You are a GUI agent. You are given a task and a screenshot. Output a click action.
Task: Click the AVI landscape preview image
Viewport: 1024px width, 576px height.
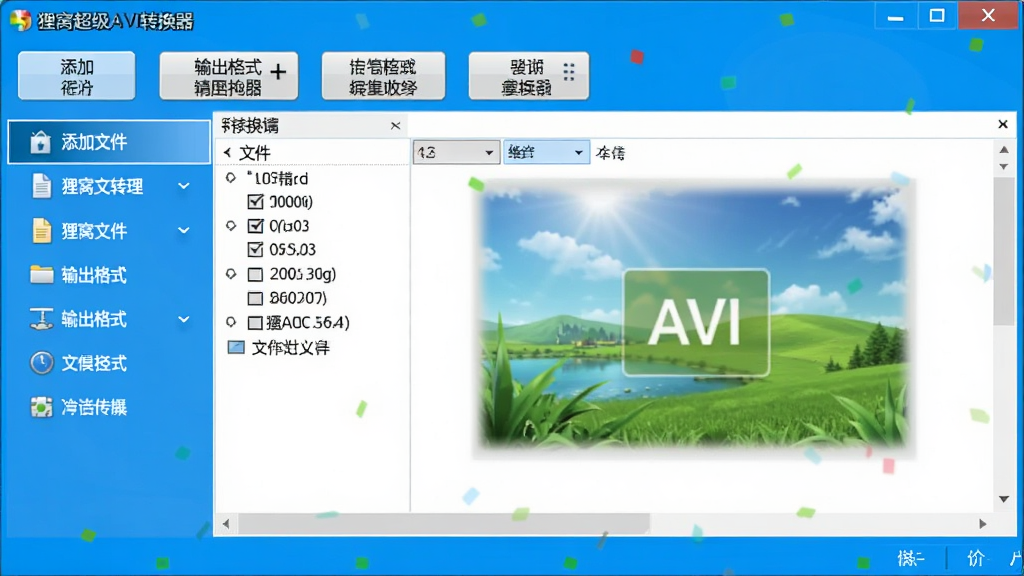coord(694,318)
